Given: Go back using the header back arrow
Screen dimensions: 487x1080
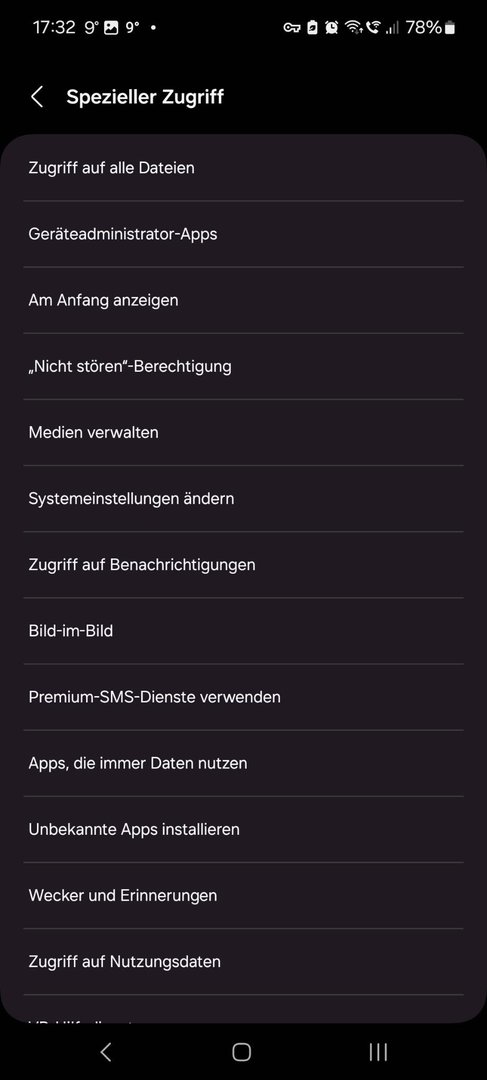Looking at the screenshot, I should click(37, 97).
